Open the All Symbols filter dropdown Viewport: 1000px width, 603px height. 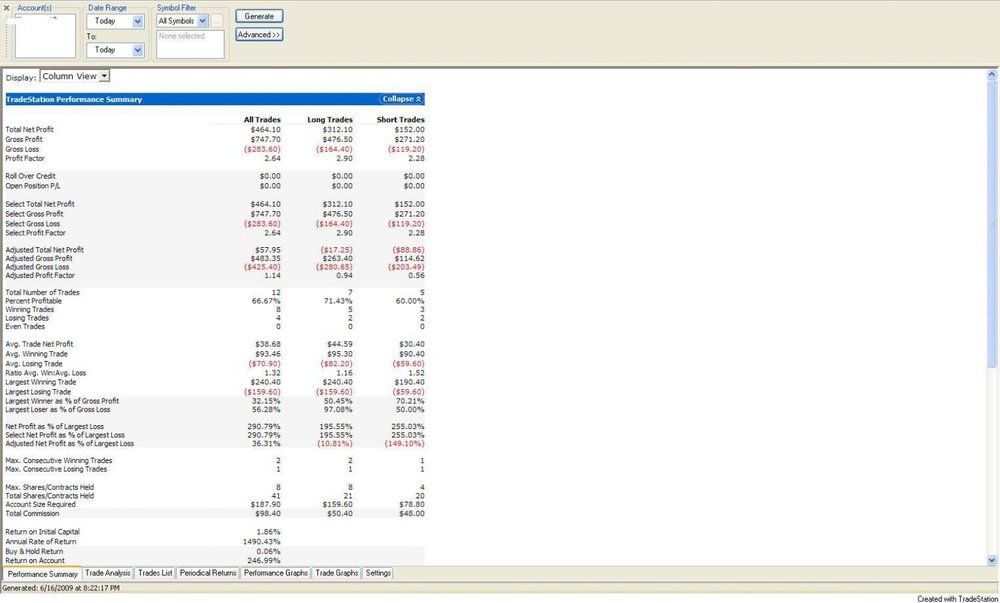pos(202,21)
